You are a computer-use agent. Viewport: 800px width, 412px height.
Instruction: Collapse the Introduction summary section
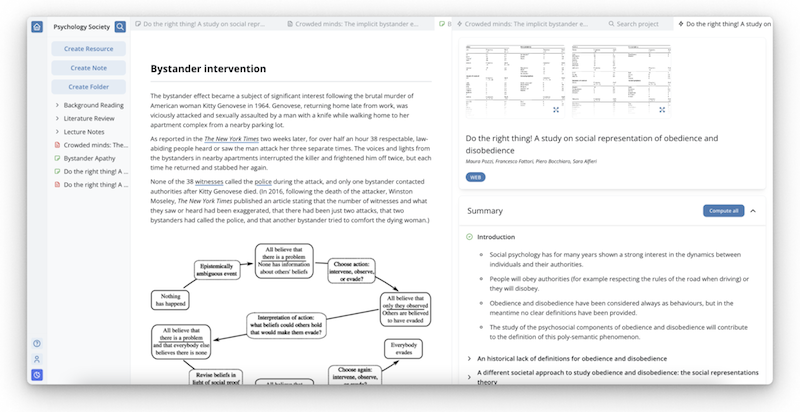(470, 237)
